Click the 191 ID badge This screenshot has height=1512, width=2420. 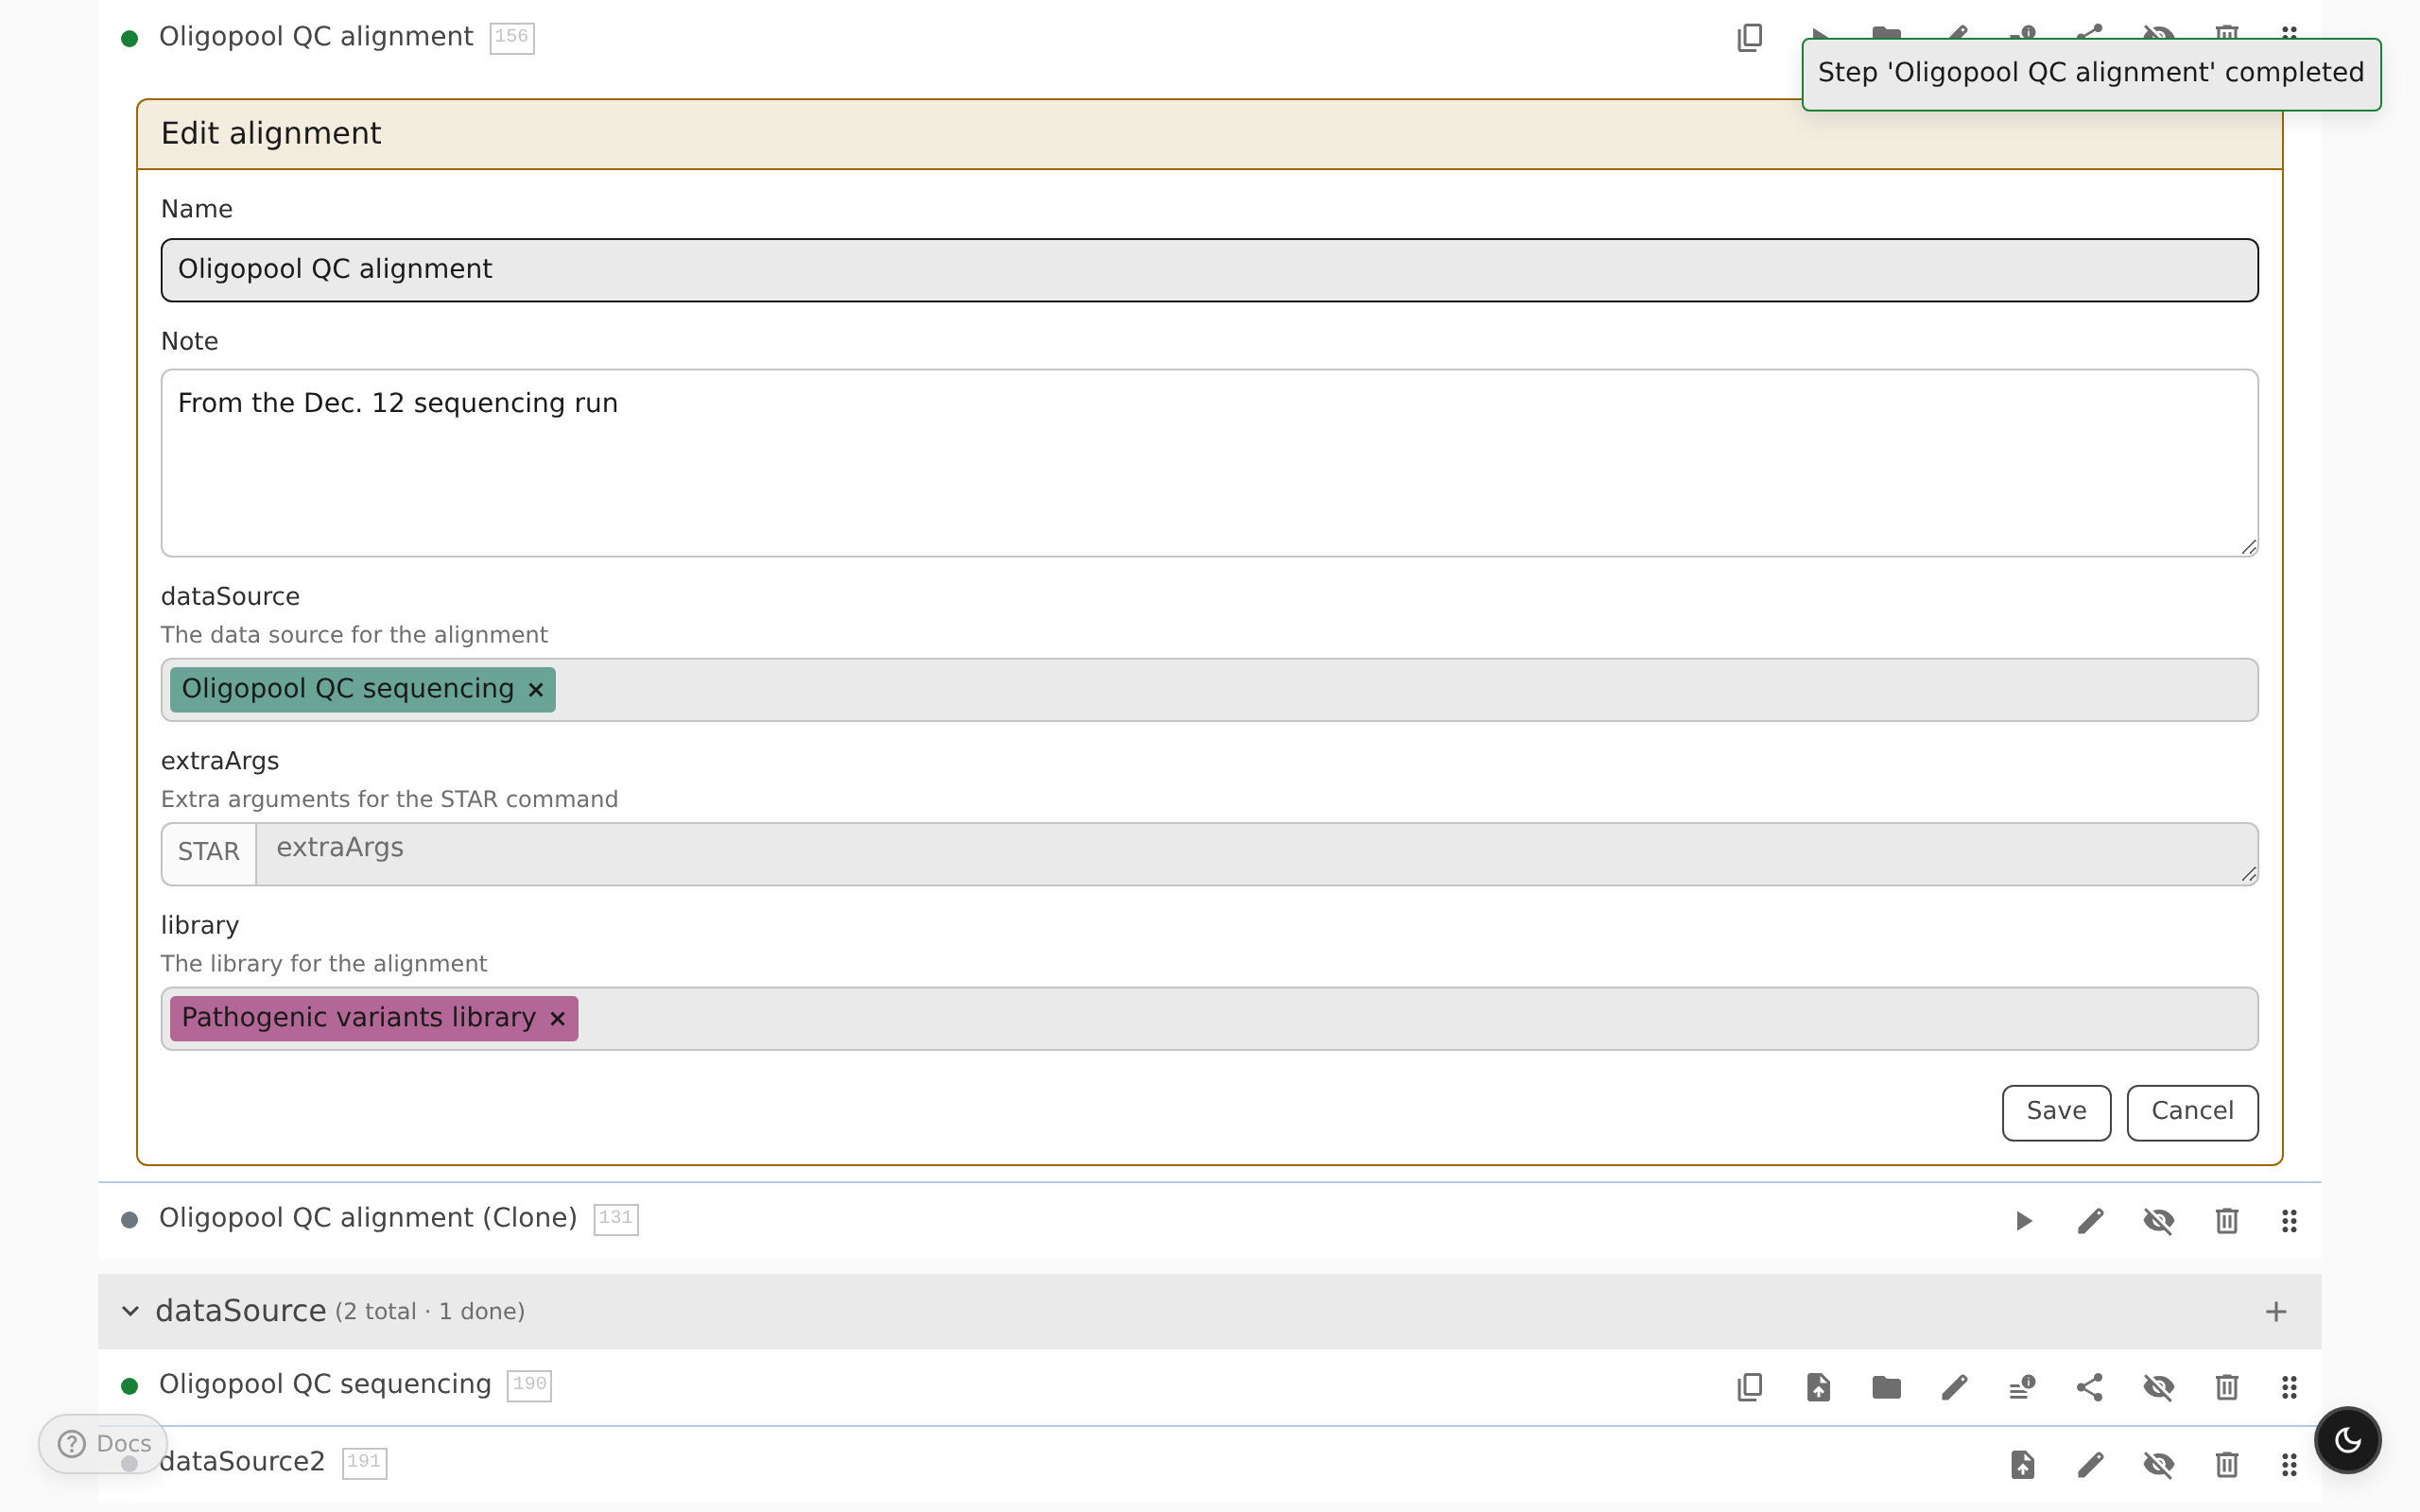point(364,1463)
